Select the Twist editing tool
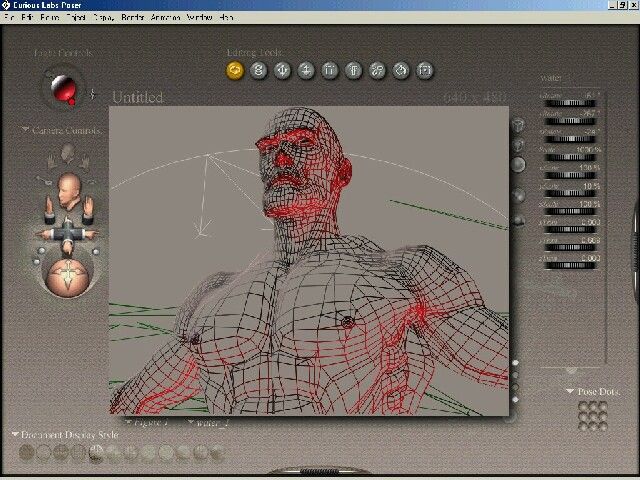Viewport: 640px width, 480px height. [x=258, y=70]
